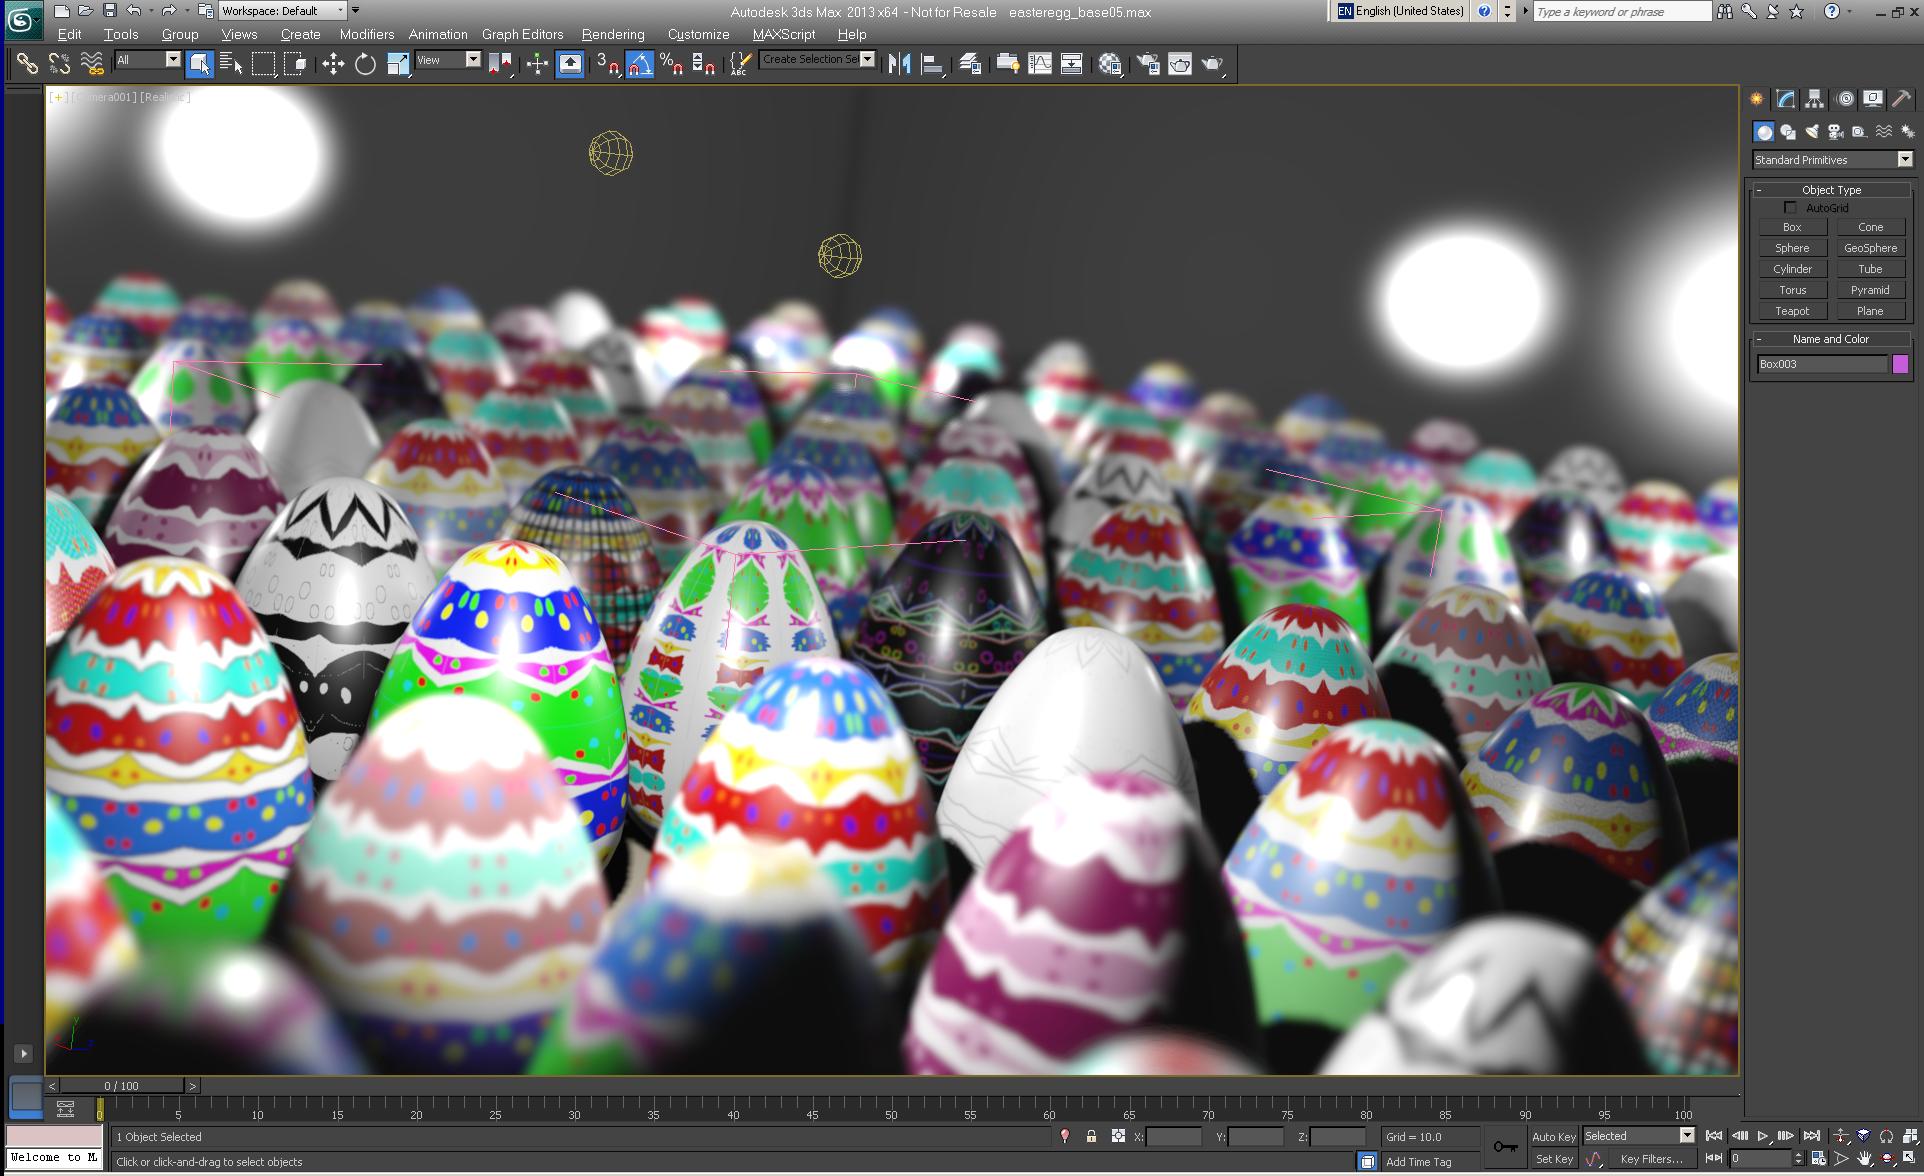Open the Rendering menu
This screenshot has height=1176, width=1924.
[612, 34]
